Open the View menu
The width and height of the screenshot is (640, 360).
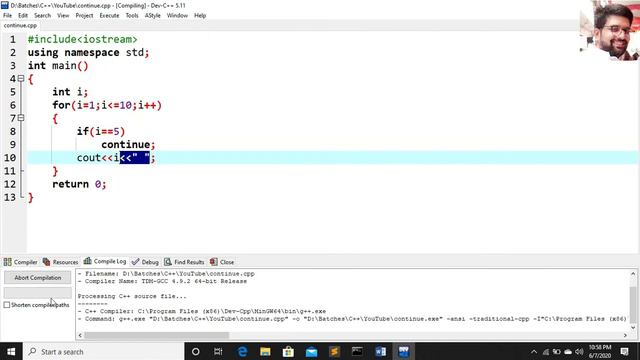point(63,16)
